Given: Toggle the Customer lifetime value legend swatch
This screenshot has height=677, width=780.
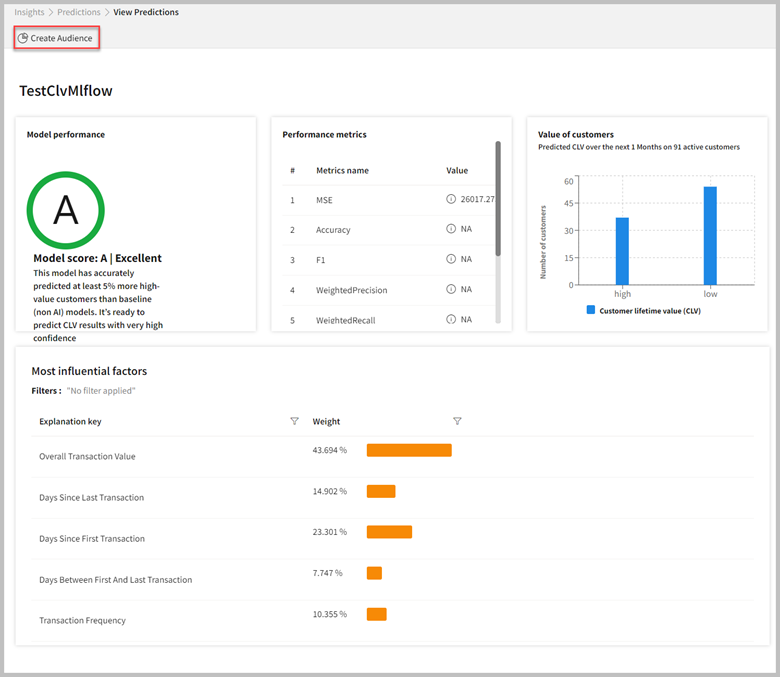Looking at the screenshot, I should pos(591,310).
